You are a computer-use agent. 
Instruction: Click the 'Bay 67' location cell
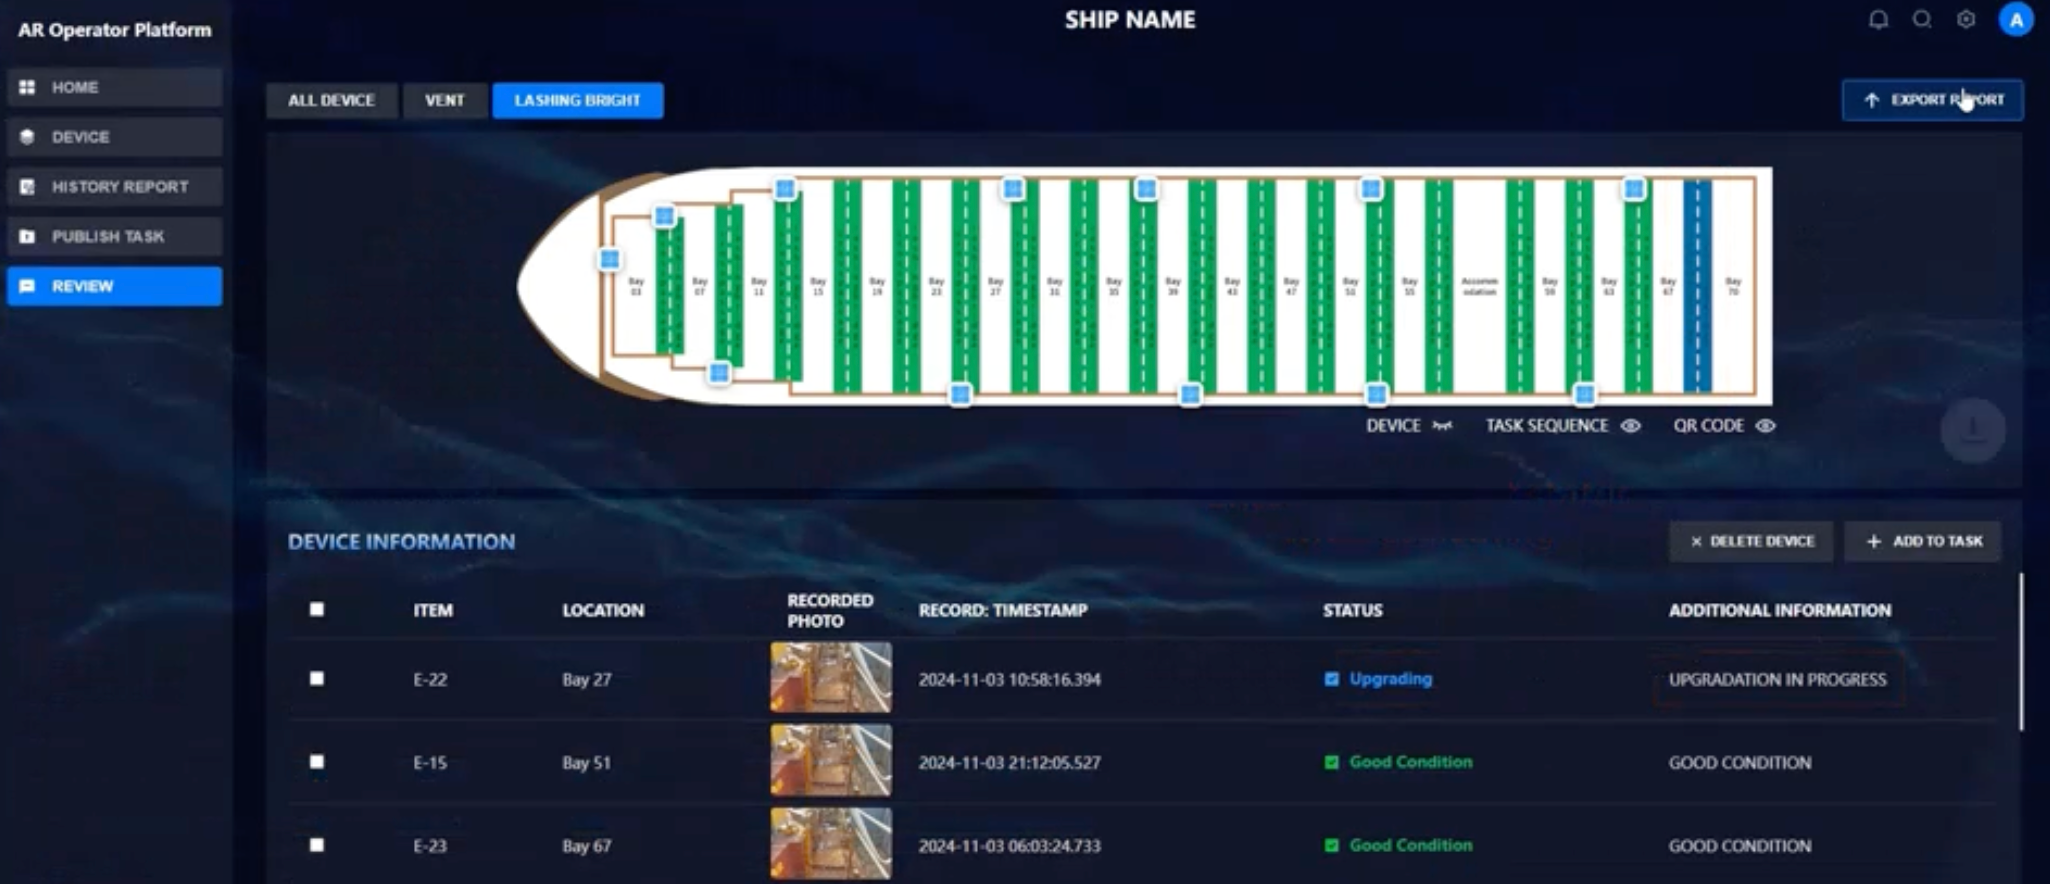586,845
